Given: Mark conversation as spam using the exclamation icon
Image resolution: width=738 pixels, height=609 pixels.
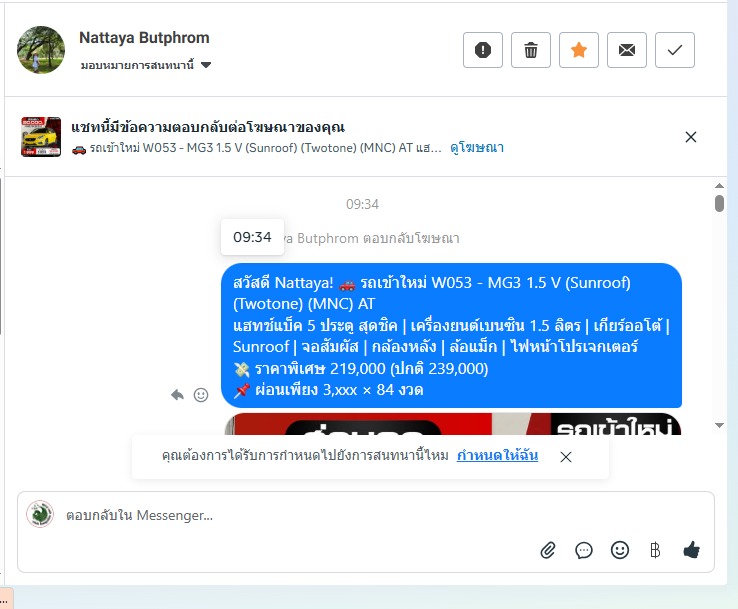Looking at the screenshot, I should tap(483, 50).
